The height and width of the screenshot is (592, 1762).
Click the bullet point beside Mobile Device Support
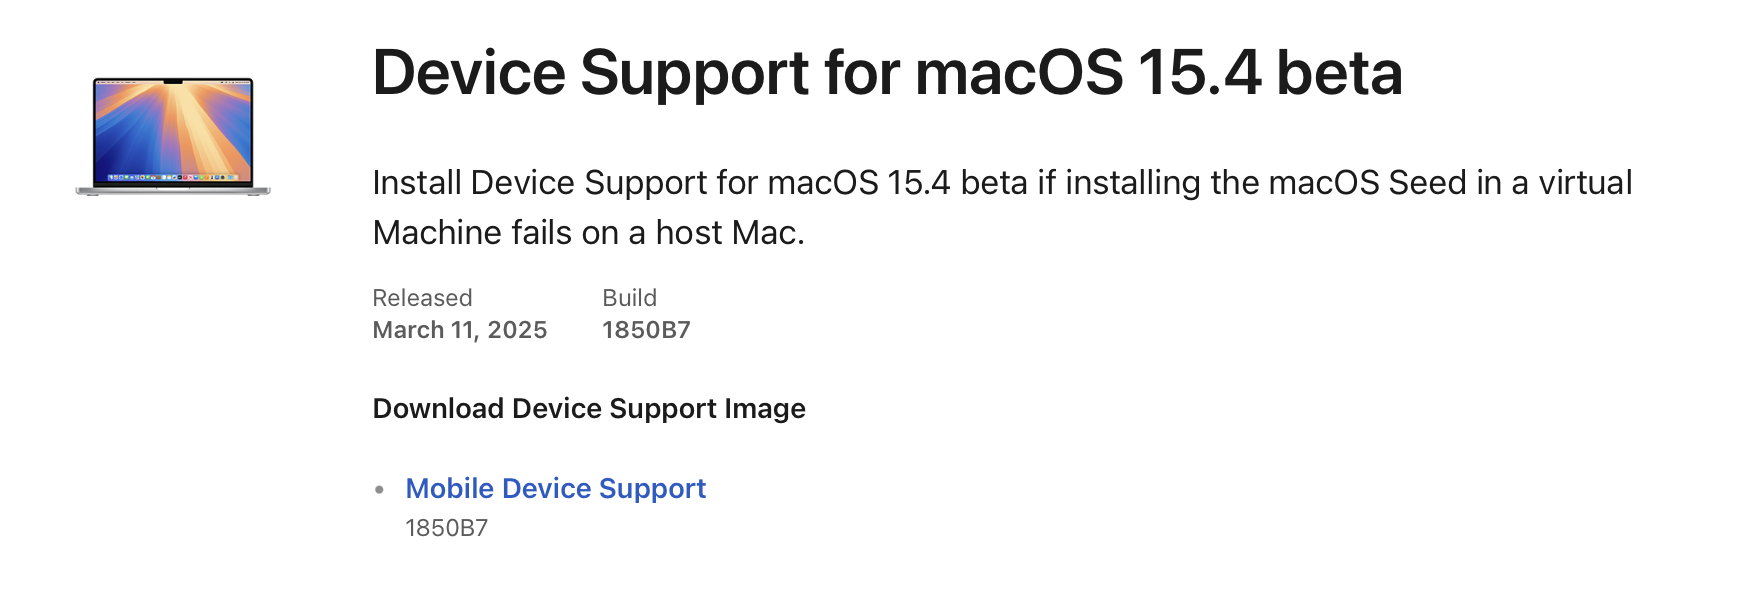pos(379,489)
